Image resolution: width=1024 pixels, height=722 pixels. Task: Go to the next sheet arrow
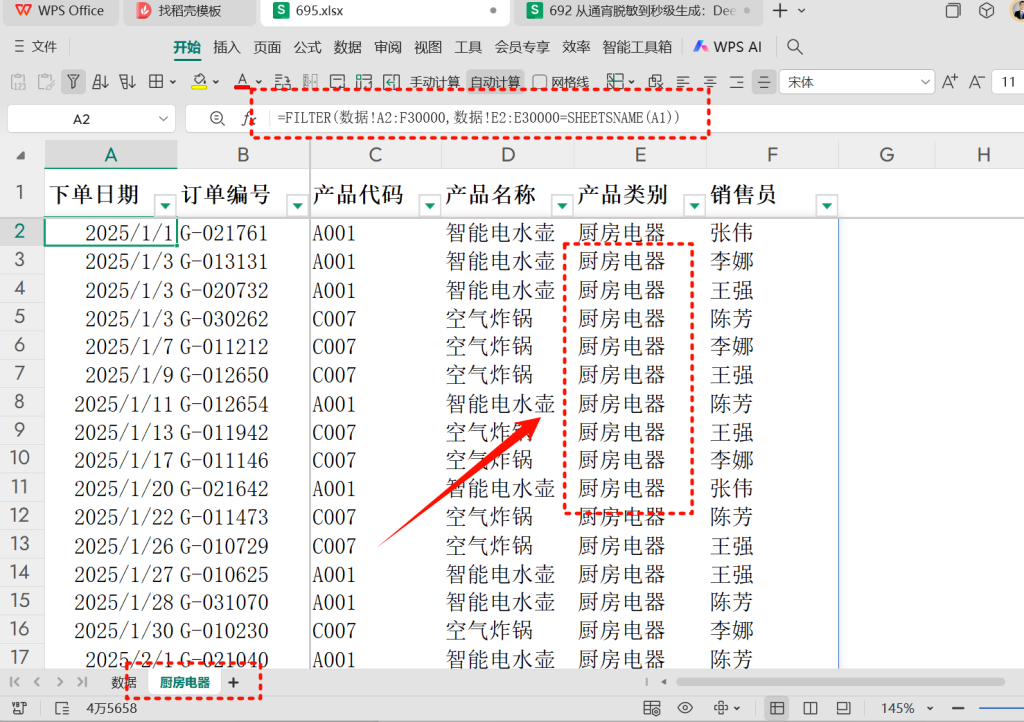(x=59, y=682)
